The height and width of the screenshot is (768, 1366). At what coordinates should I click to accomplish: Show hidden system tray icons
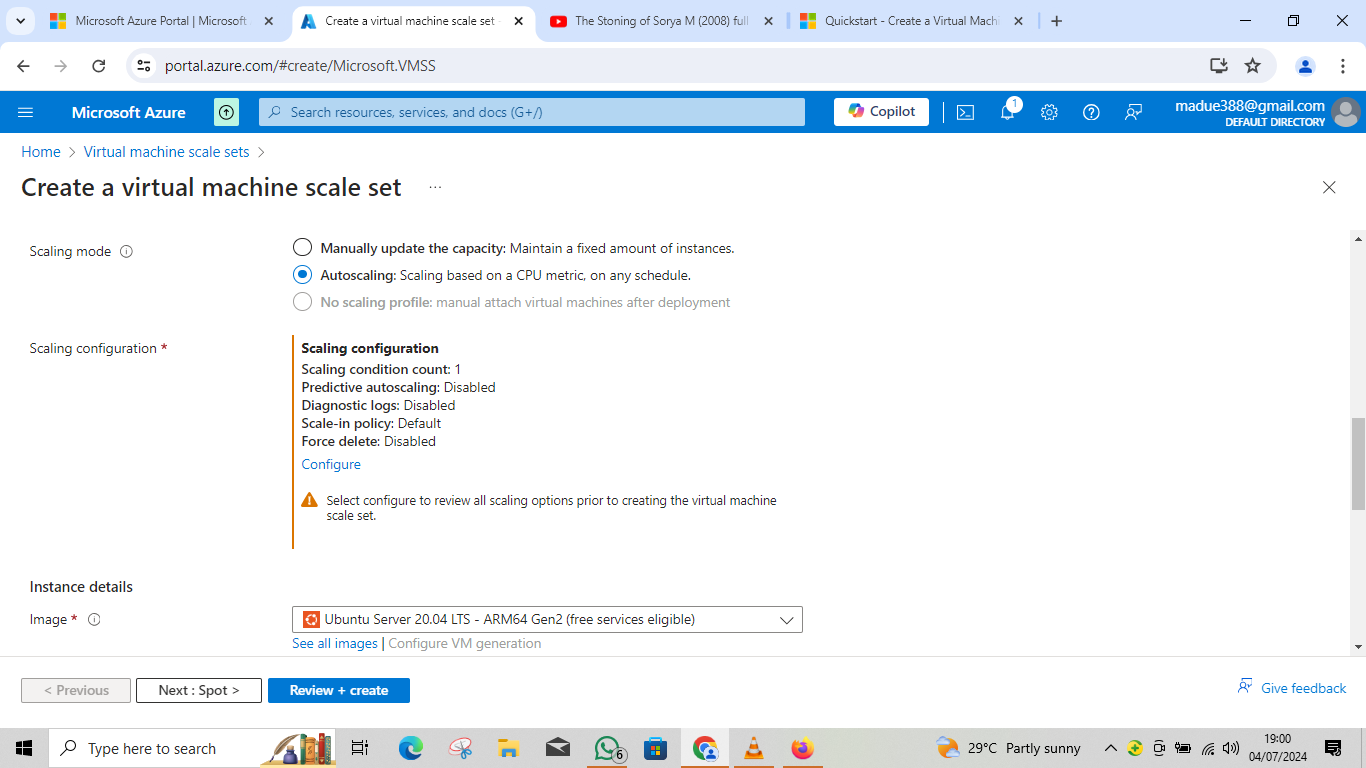click(x=1110, y=748)
